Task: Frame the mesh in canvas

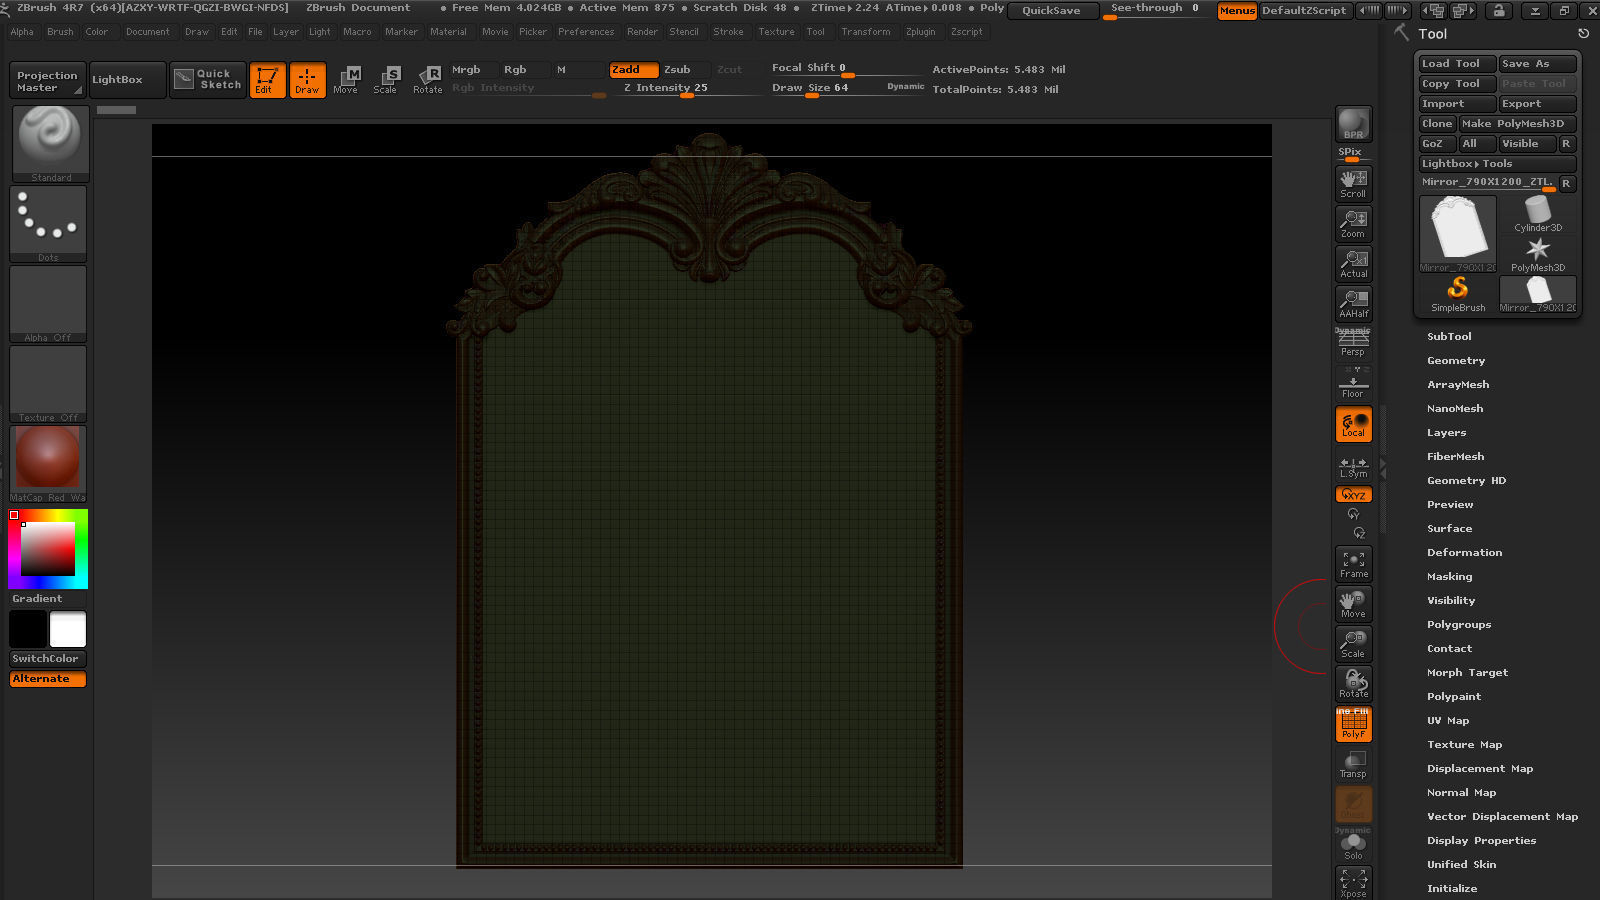Action: pyautogui.click(x=1353, y=564)
